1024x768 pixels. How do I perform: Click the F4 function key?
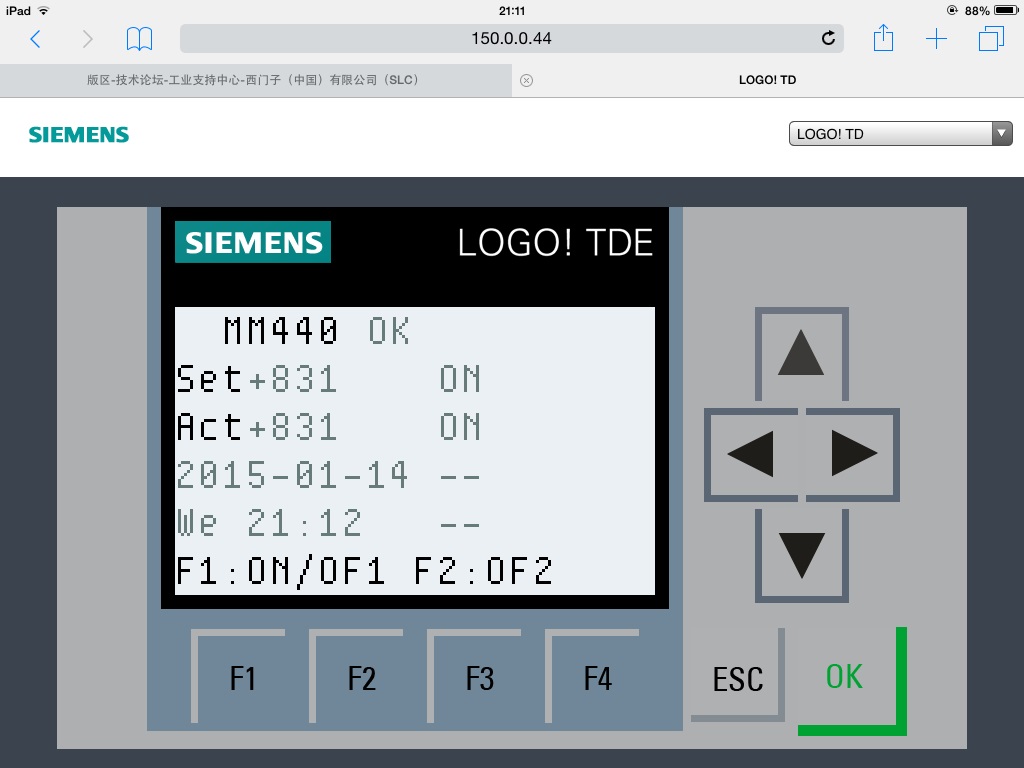[x=593, y=677]
